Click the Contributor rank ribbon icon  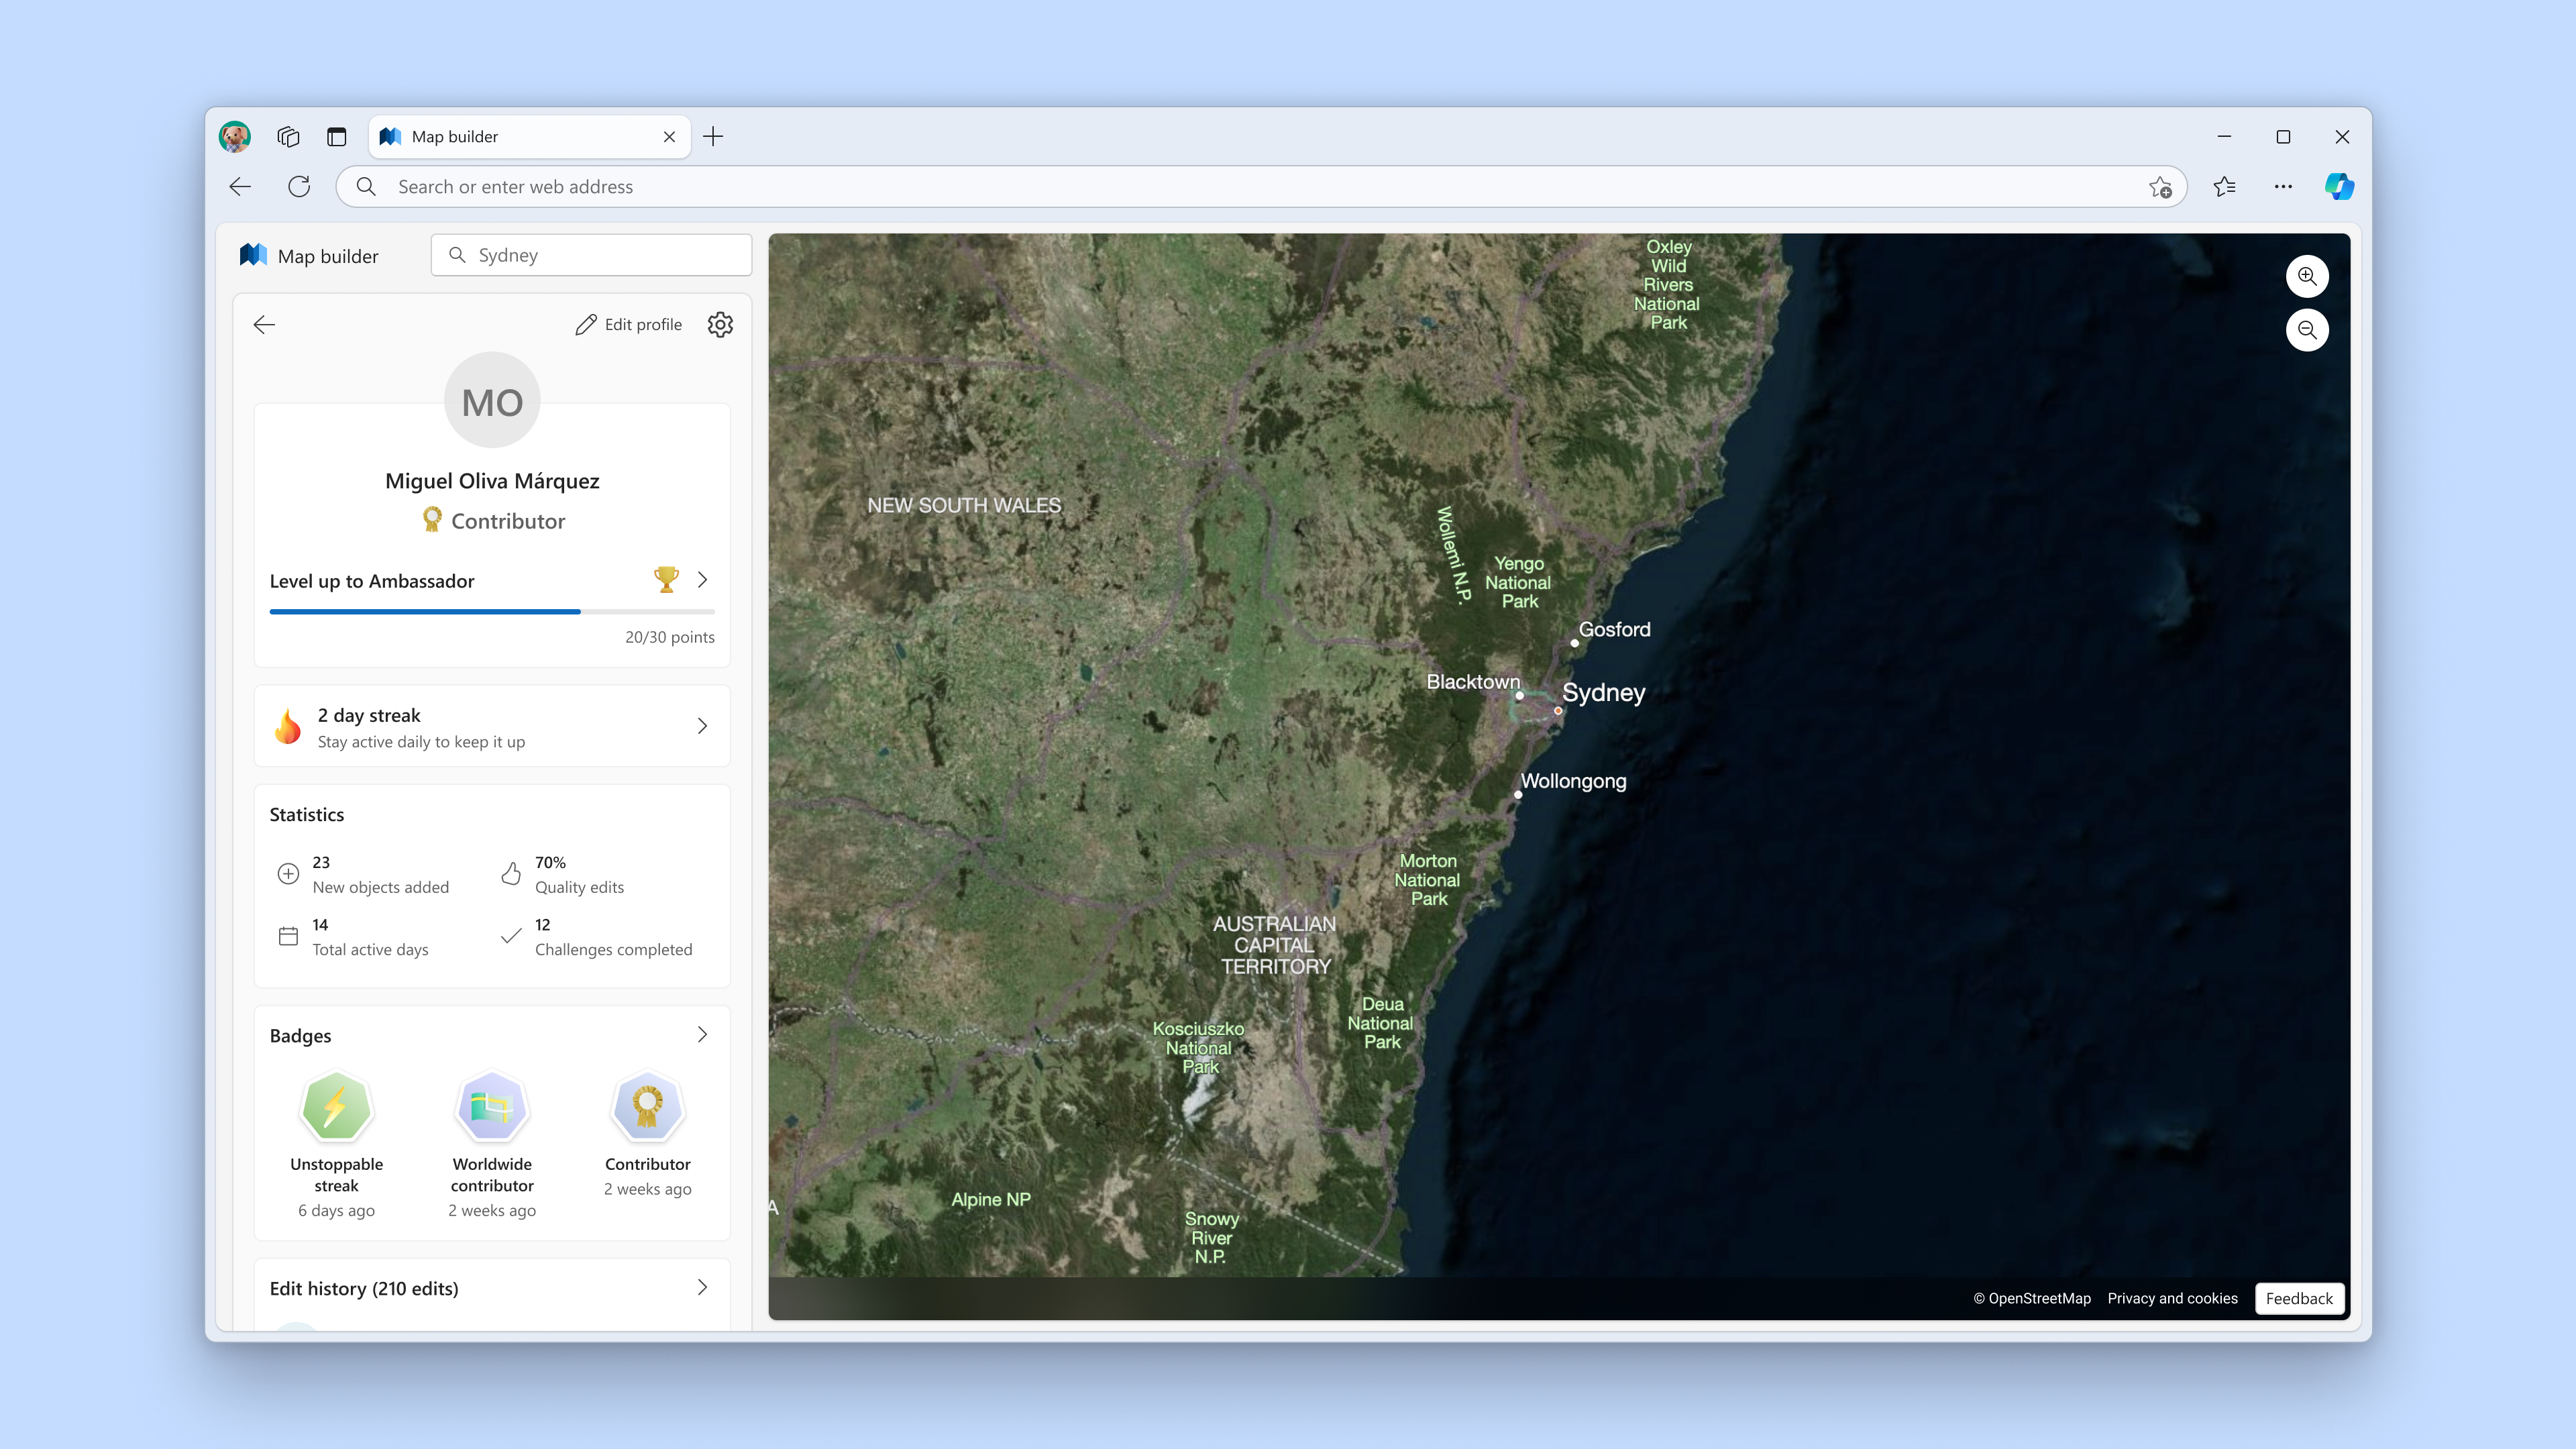pos(432,520)
